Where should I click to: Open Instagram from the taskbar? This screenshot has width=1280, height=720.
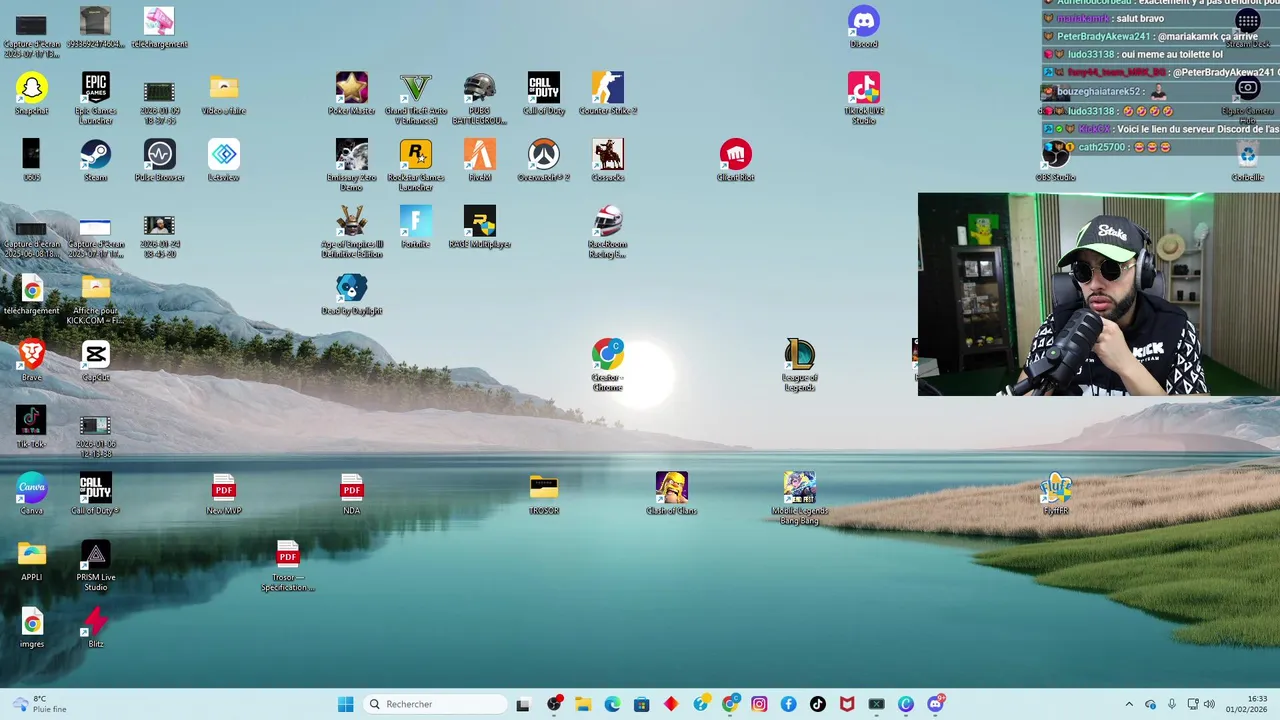(759, 704)
